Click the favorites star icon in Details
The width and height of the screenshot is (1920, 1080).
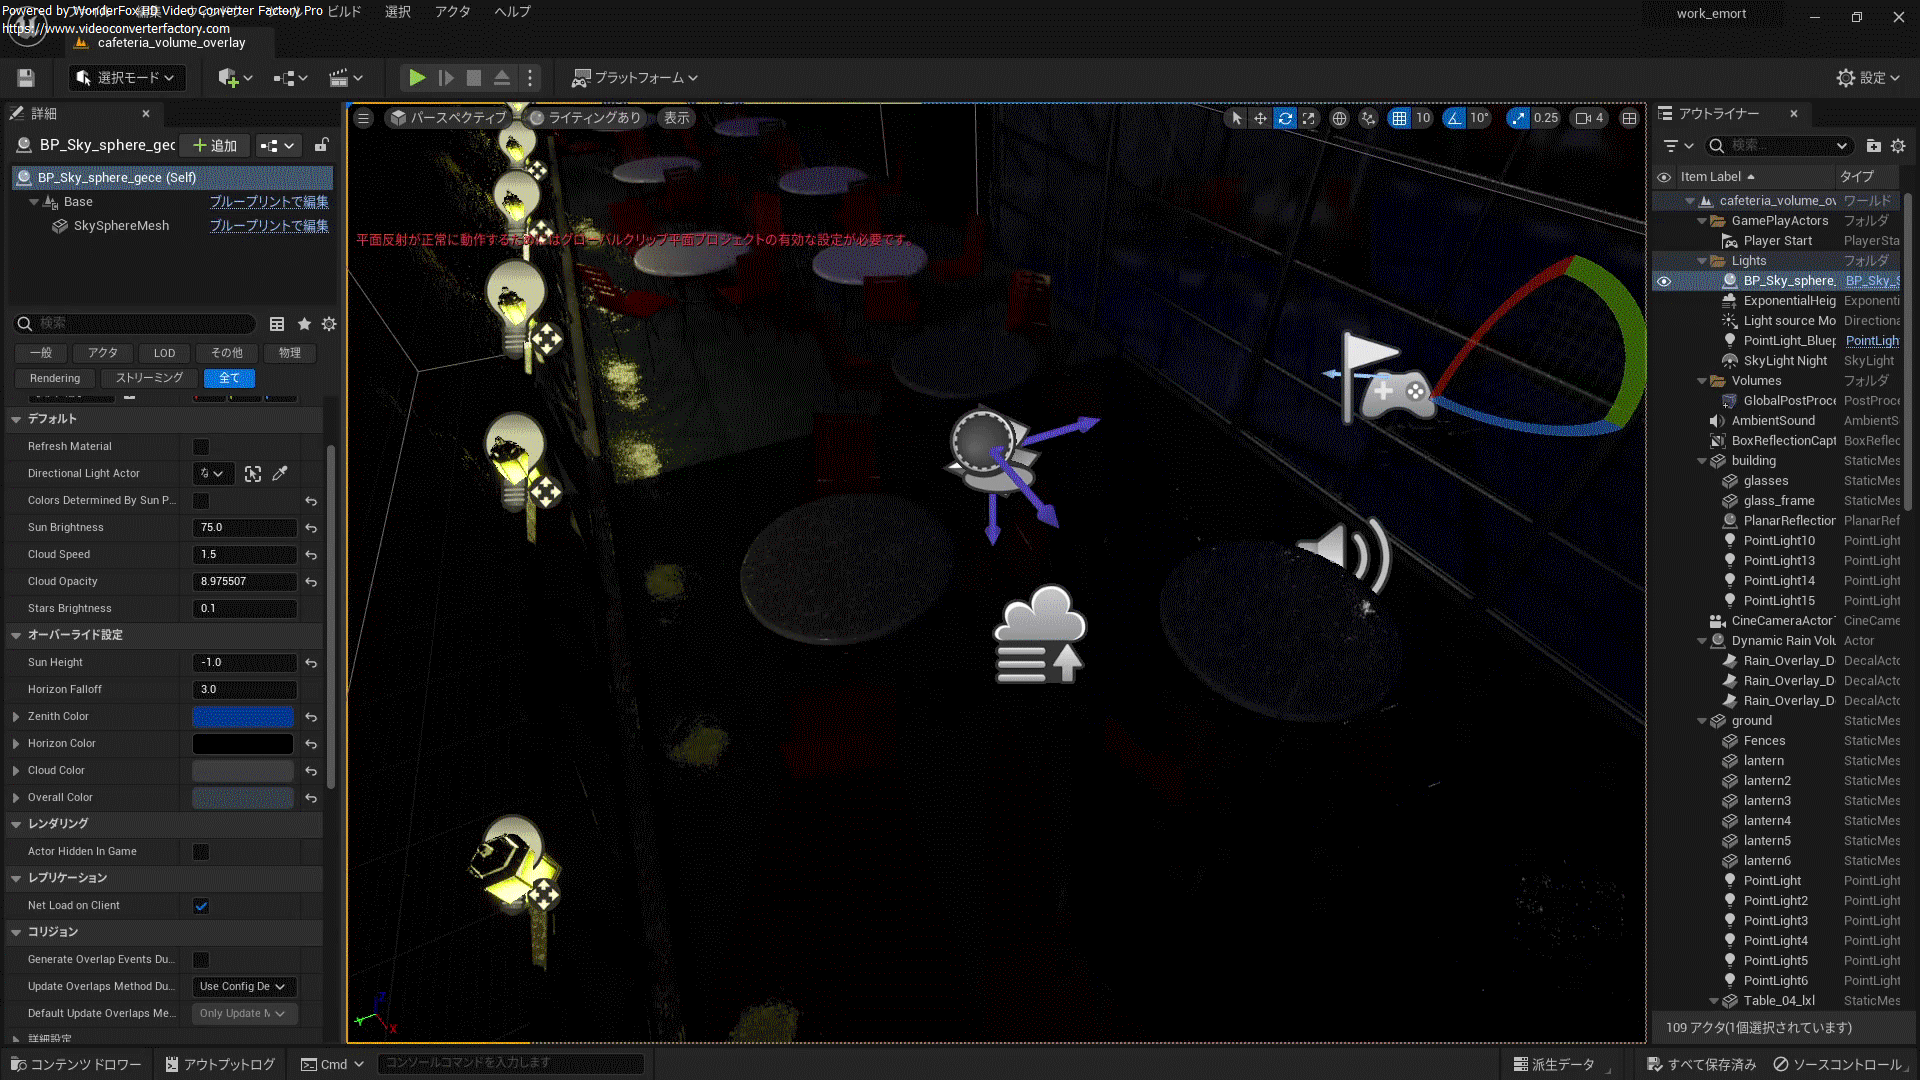coord(304,323)
